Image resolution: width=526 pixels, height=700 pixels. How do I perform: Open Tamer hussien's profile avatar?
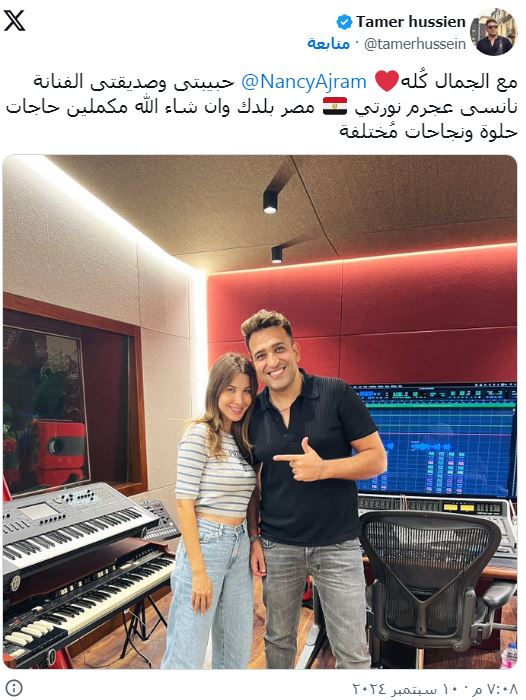click(x=494, y=32)
